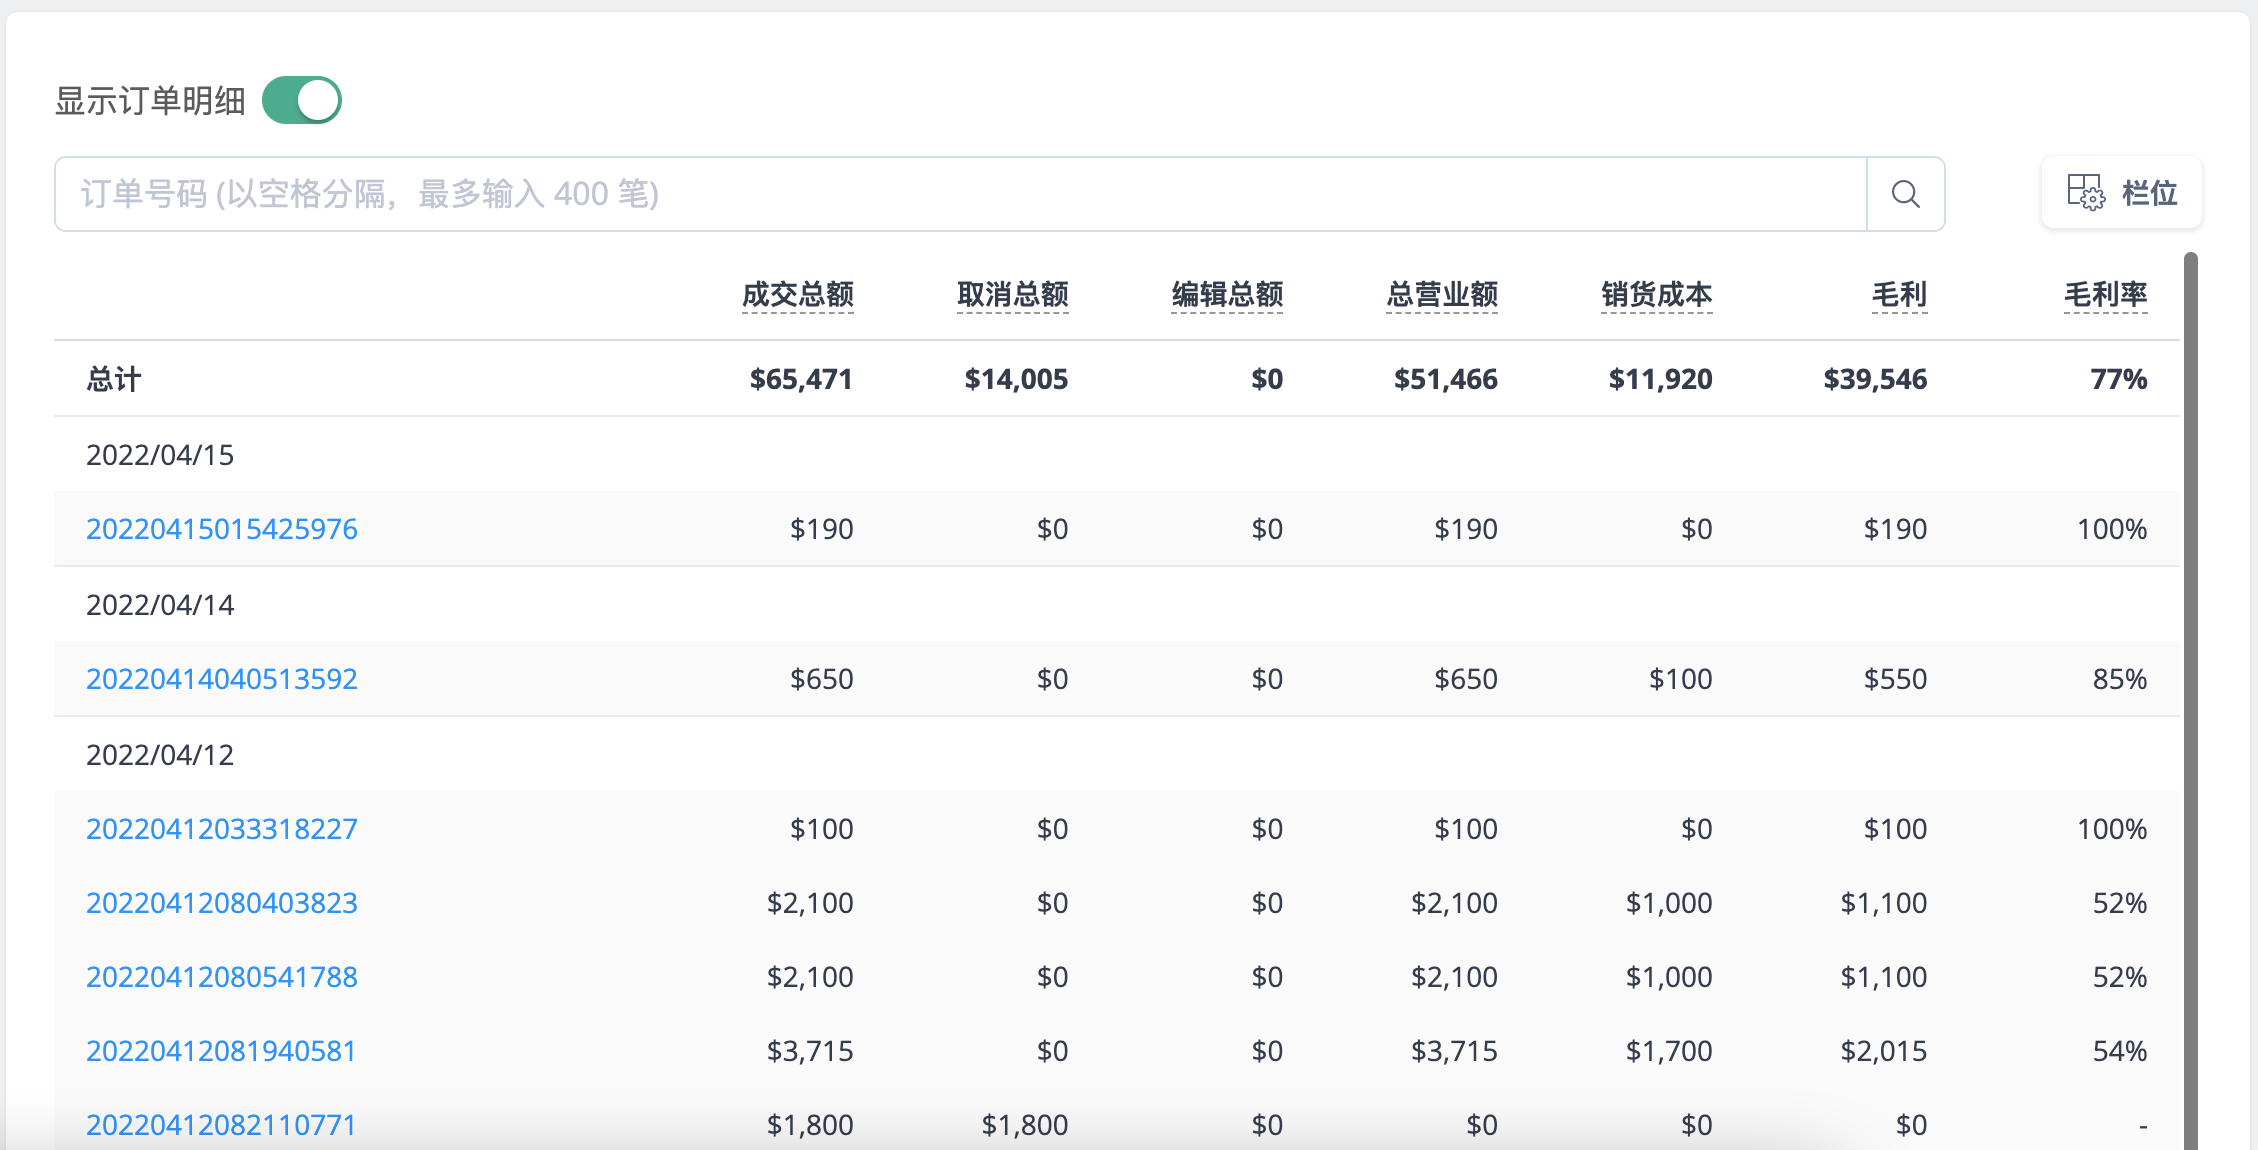Click total 毛利 value $39,546
Viewport: 2258px width, 1150px height.
click(1875, 379)
